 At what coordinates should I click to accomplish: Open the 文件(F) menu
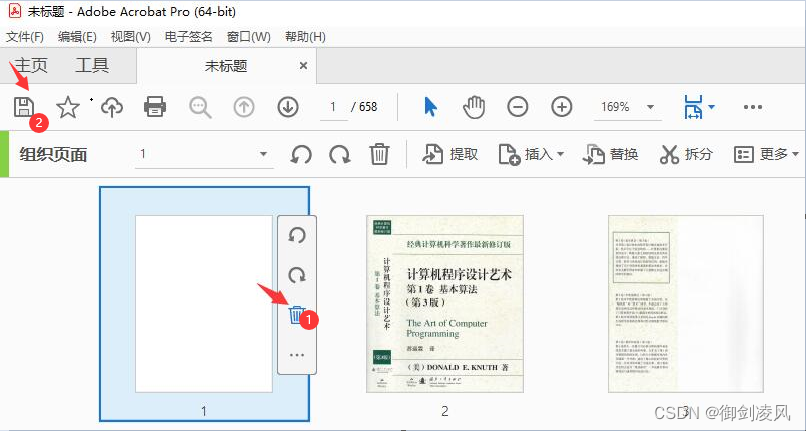tap(25, 37)
